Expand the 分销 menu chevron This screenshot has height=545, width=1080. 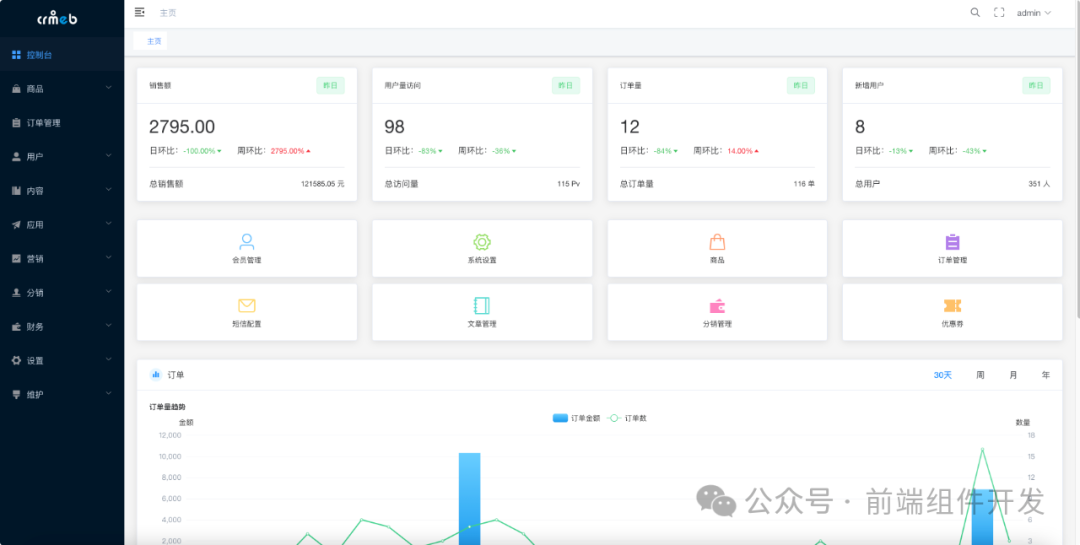click(108, 291)
